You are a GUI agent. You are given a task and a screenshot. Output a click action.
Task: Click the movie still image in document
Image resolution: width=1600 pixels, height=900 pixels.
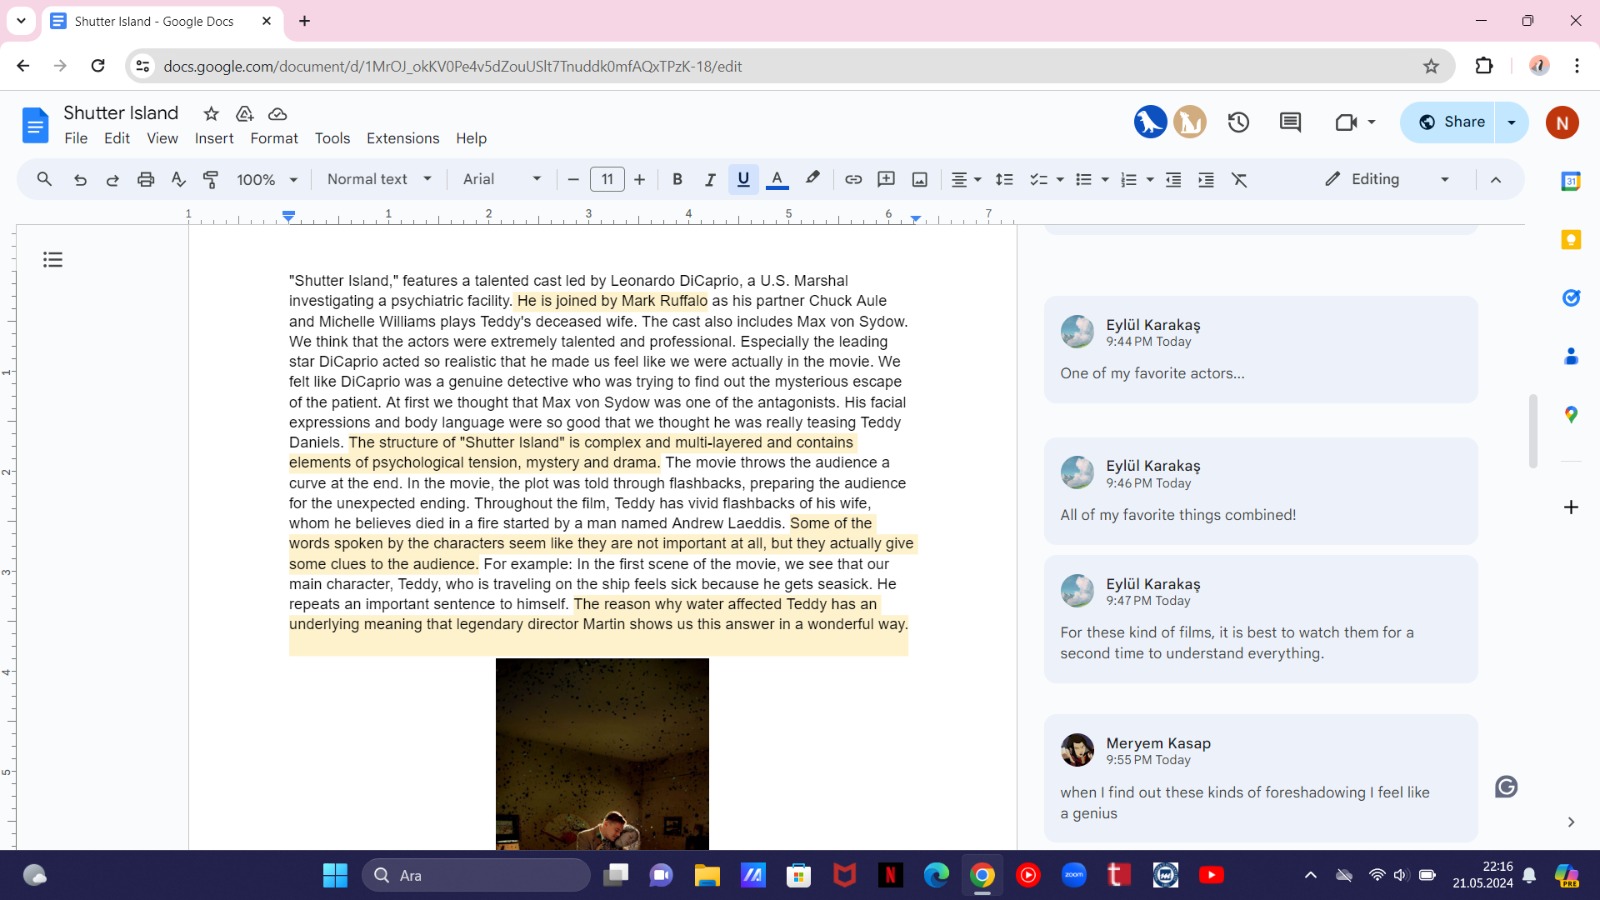(602, 753)
